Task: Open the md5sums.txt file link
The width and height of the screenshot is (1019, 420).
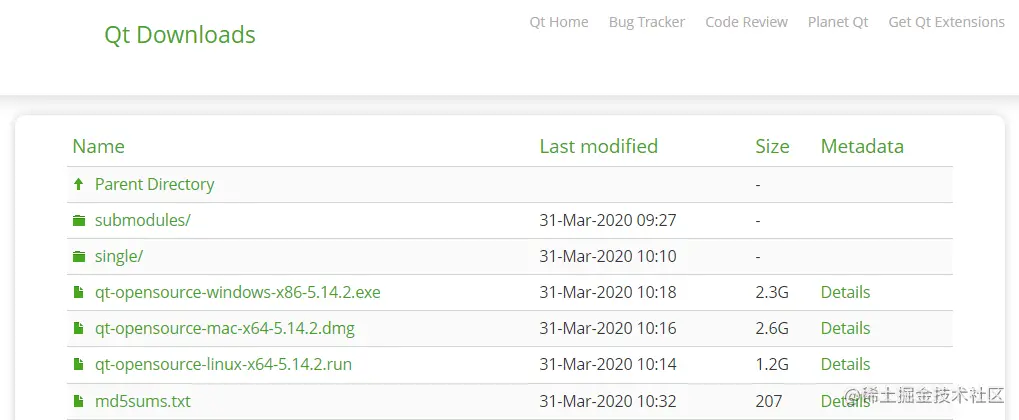Action: [x=142, y=402]
